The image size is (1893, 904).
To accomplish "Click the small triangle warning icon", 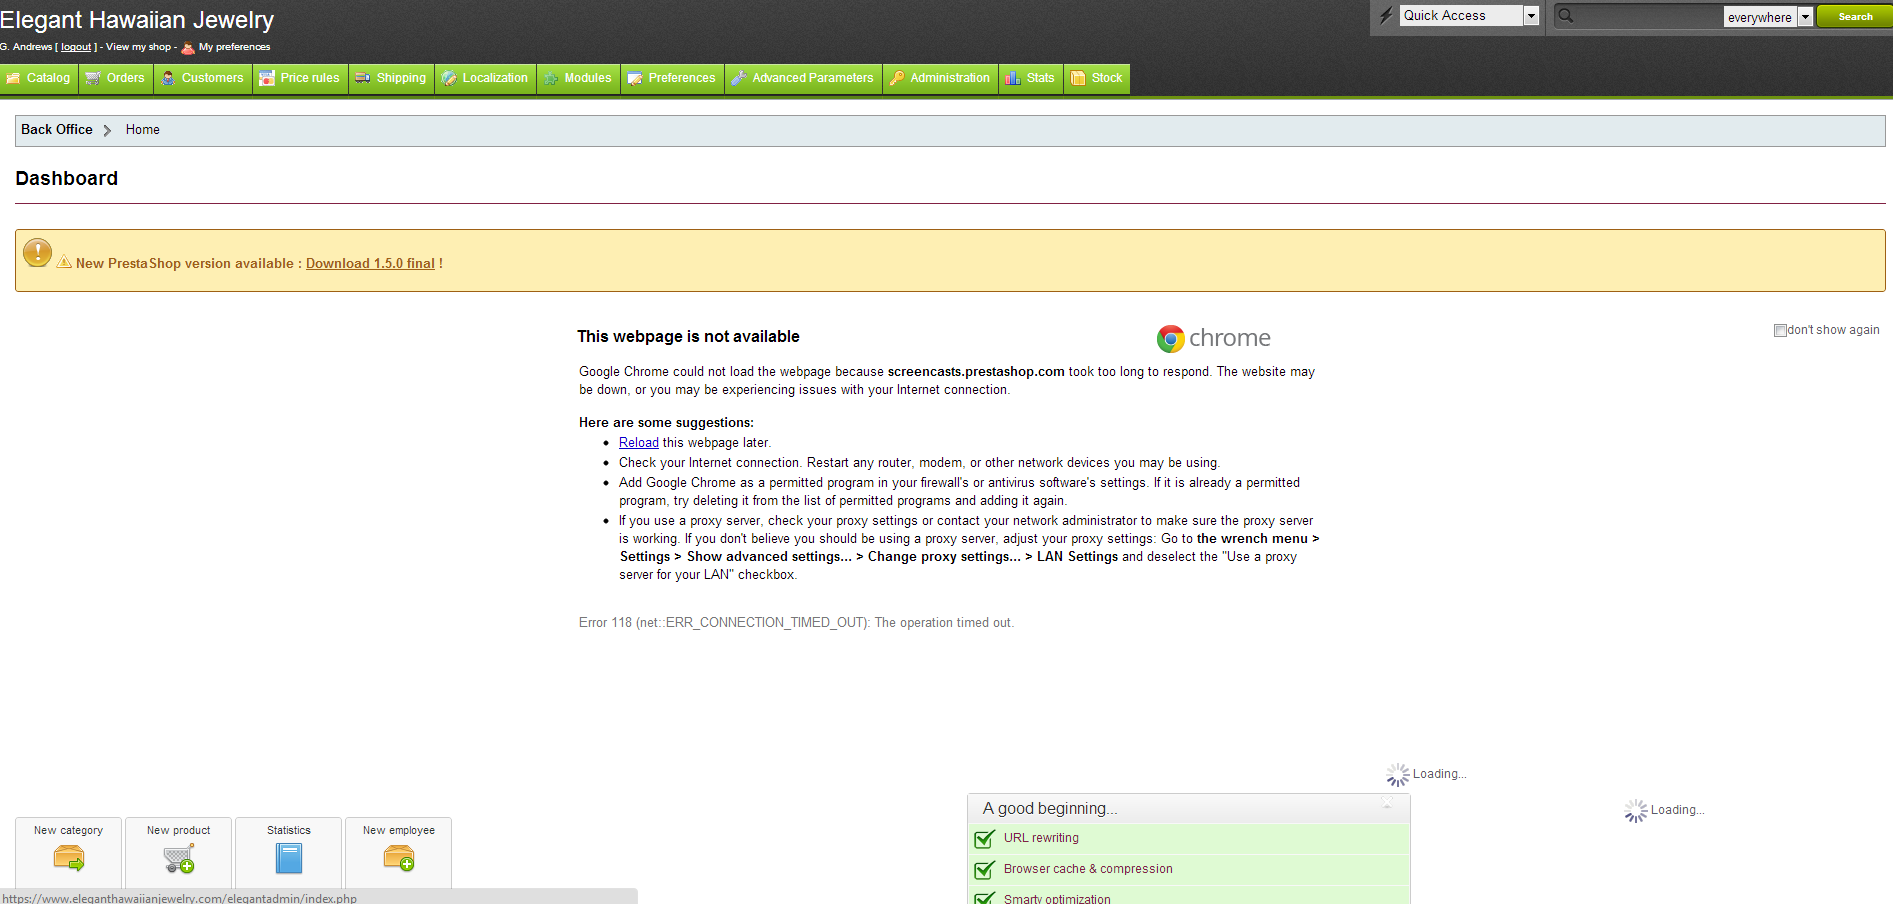I will click(64, 262).
